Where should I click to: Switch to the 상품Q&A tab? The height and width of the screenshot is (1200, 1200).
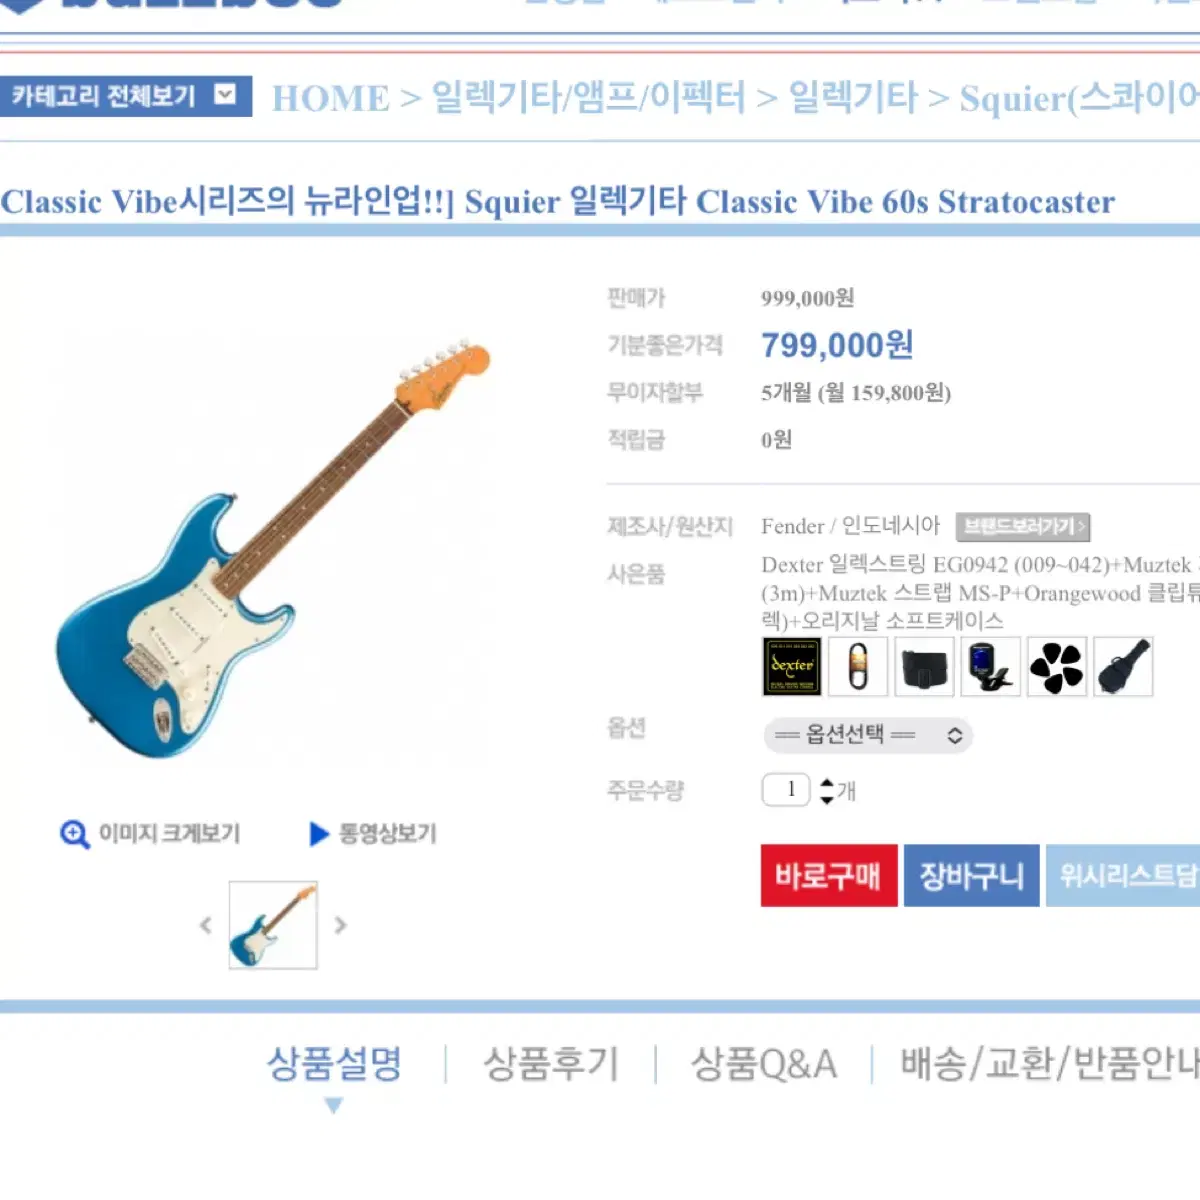pos(764,1064)
